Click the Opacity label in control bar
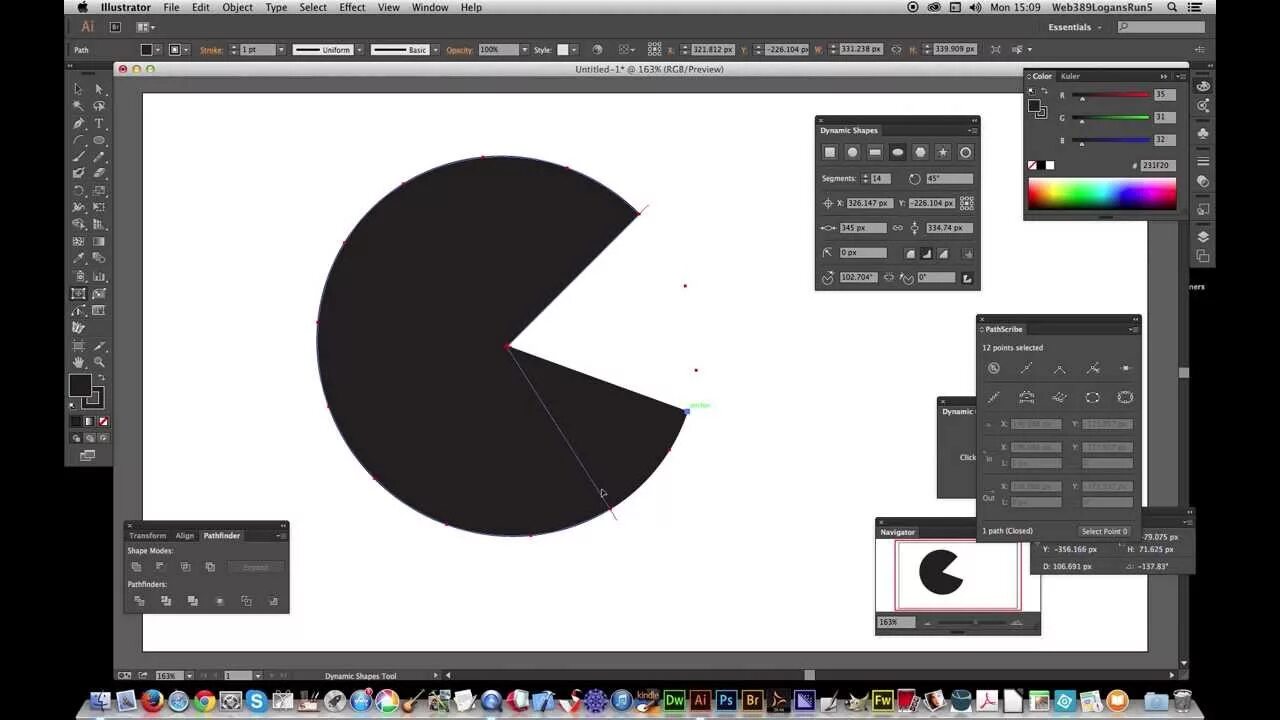 click(460, 49)
